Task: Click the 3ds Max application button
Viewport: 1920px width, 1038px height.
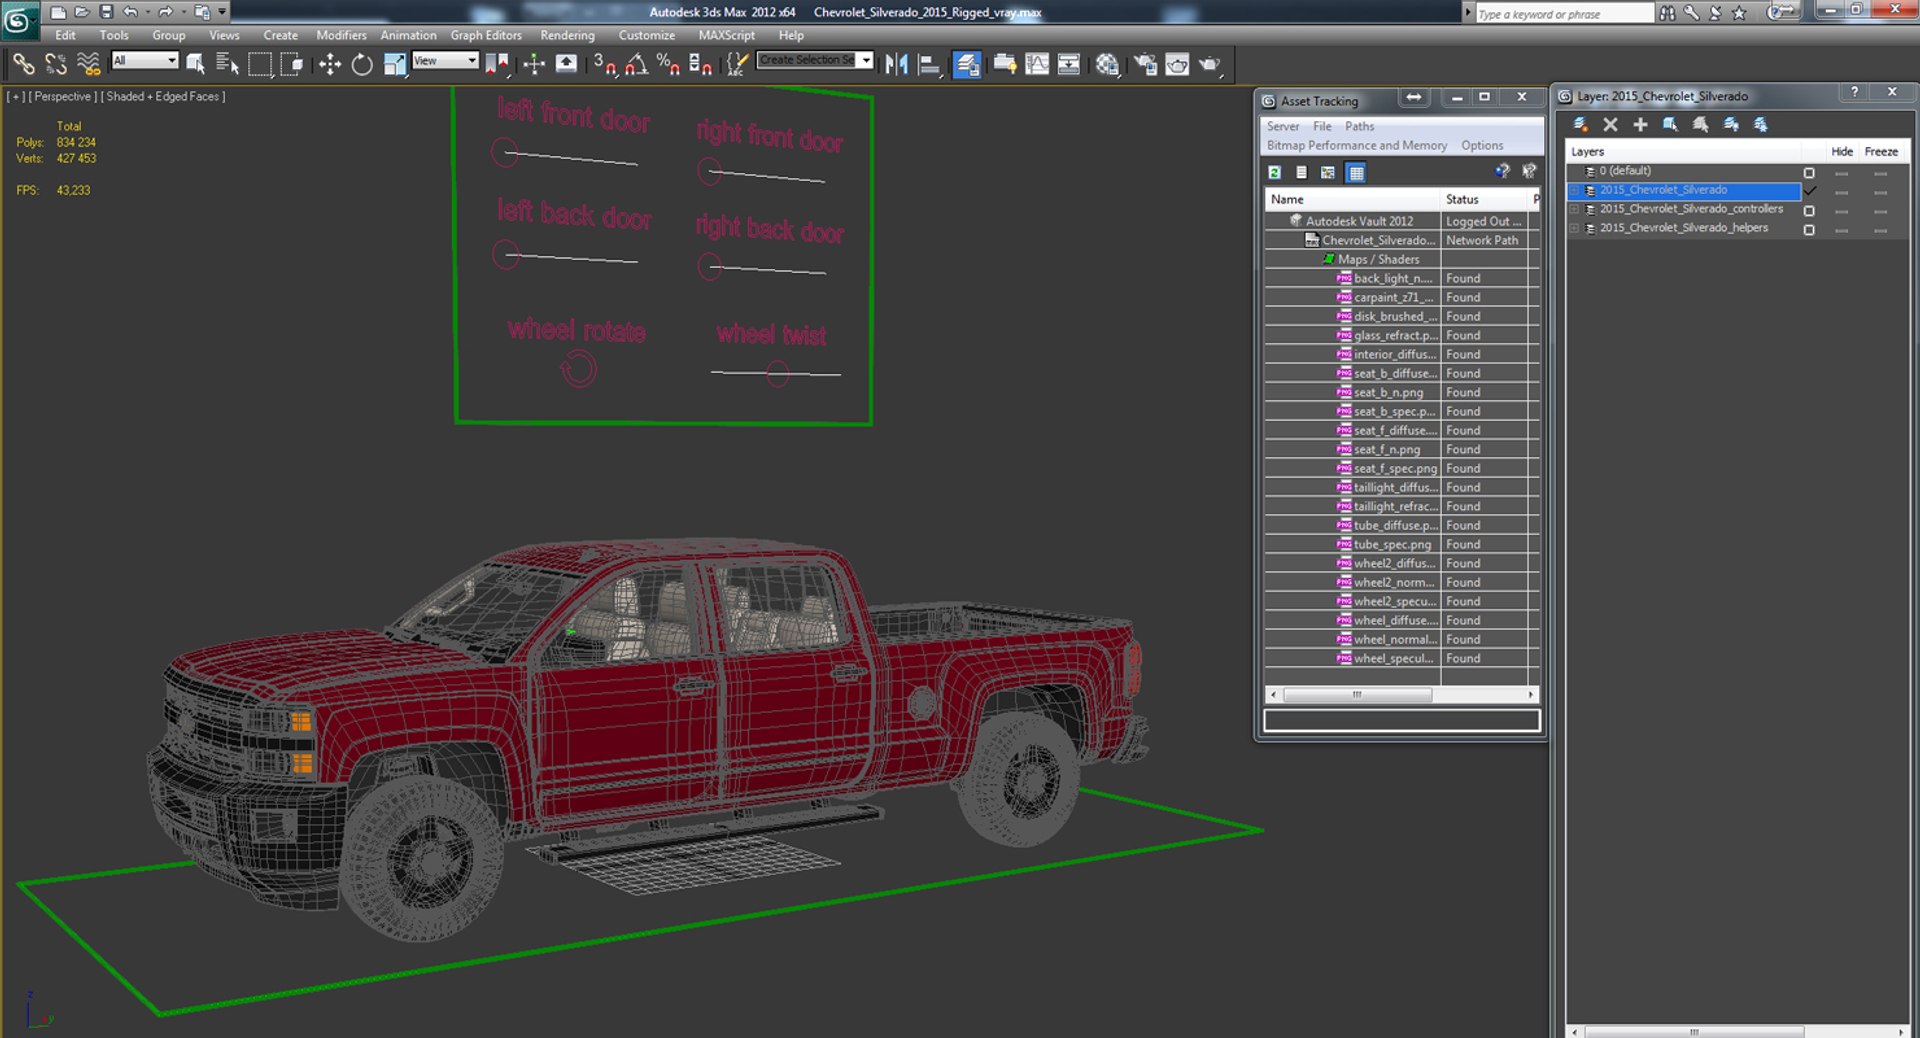Action: (19, 20)
